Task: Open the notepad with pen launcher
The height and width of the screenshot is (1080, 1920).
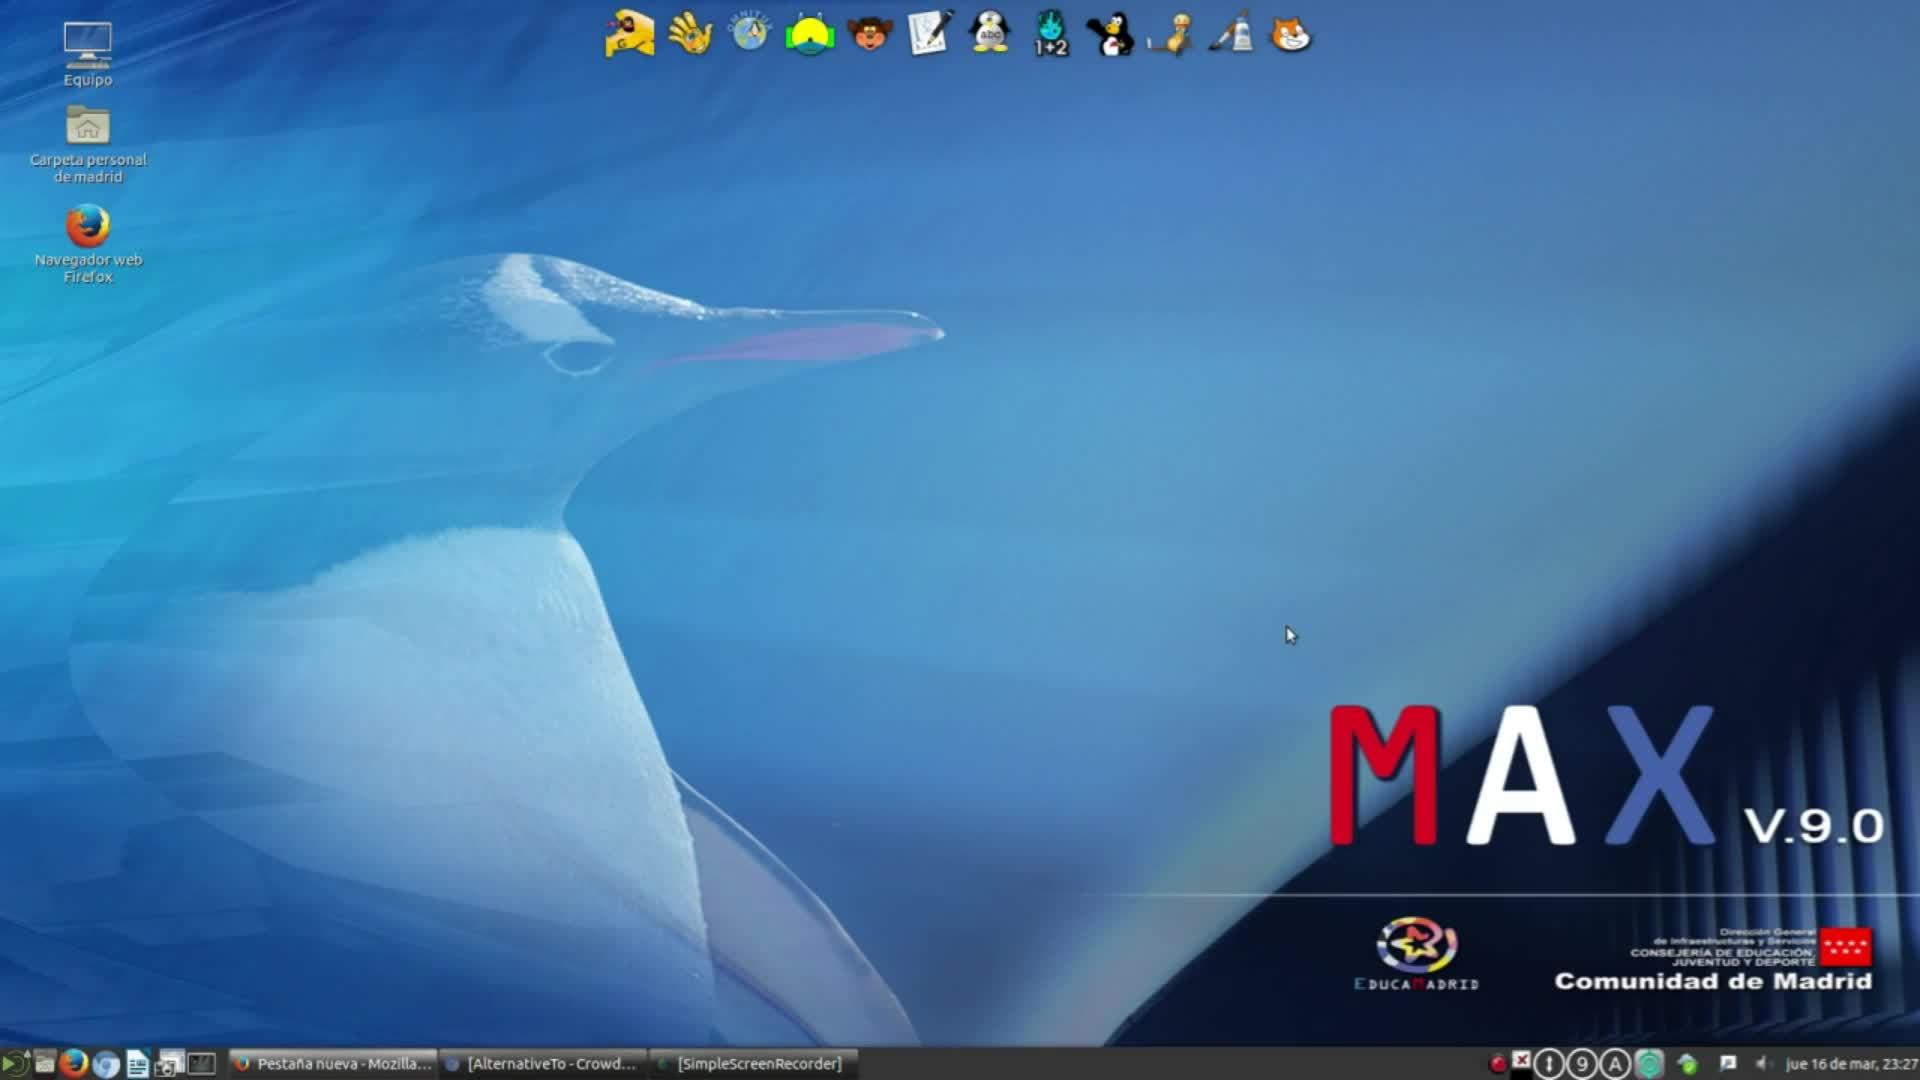Action: click(929, 35)
